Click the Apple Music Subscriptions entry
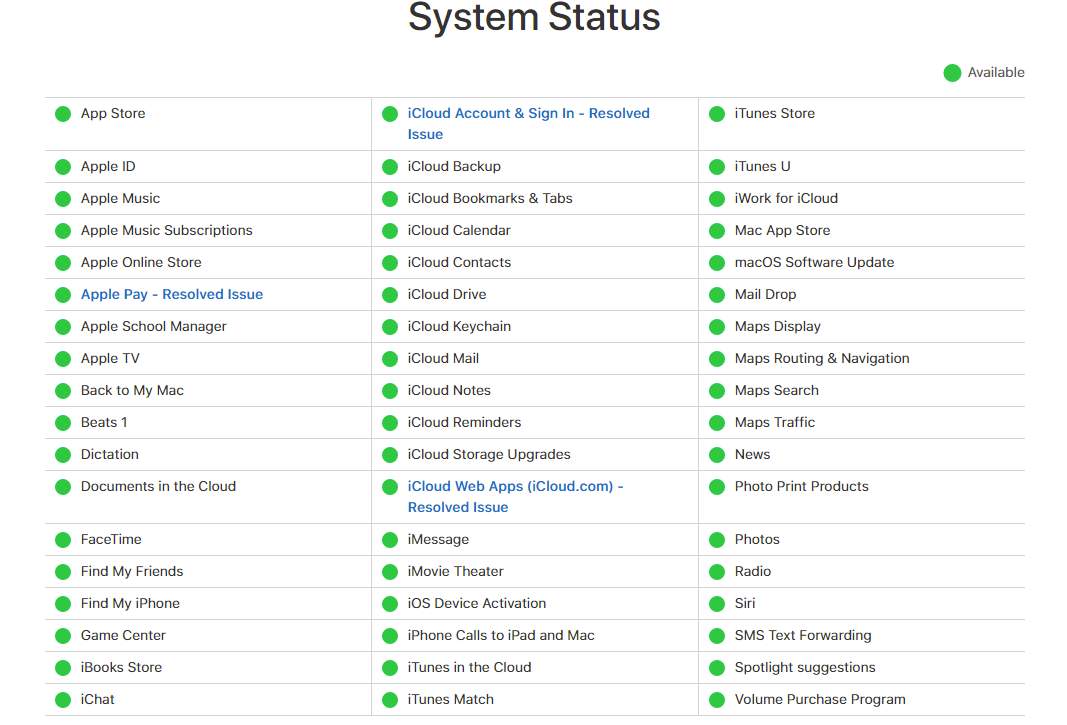 [167, 230]
